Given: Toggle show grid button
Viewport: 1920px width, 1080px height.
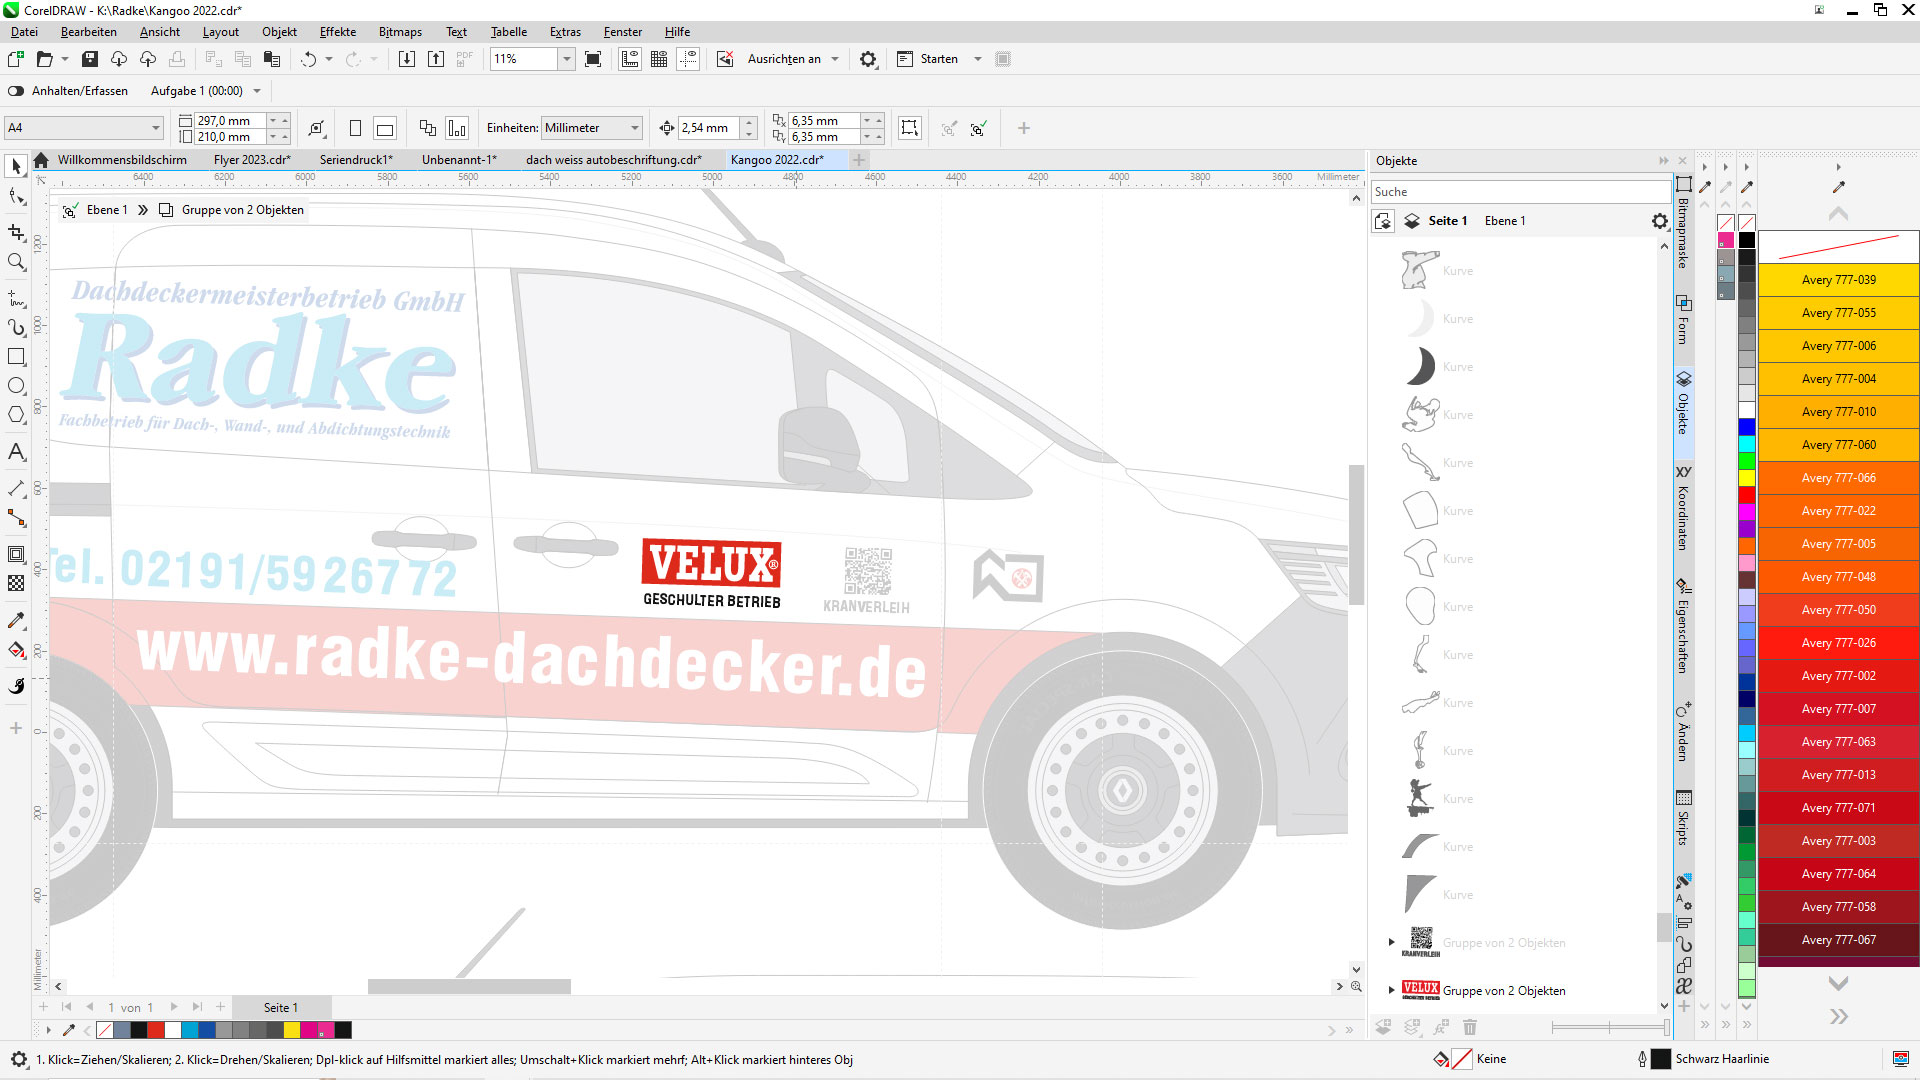Looking at the screenshot, I should (659, 59).
